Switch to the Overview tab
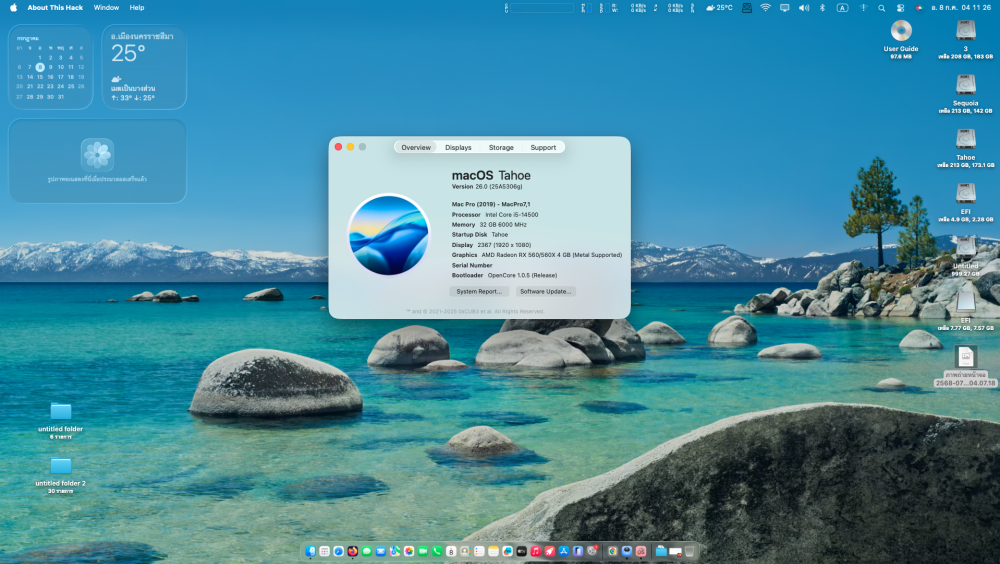The height and width of the screenshot is (564, 1000). tap(416, 147)
